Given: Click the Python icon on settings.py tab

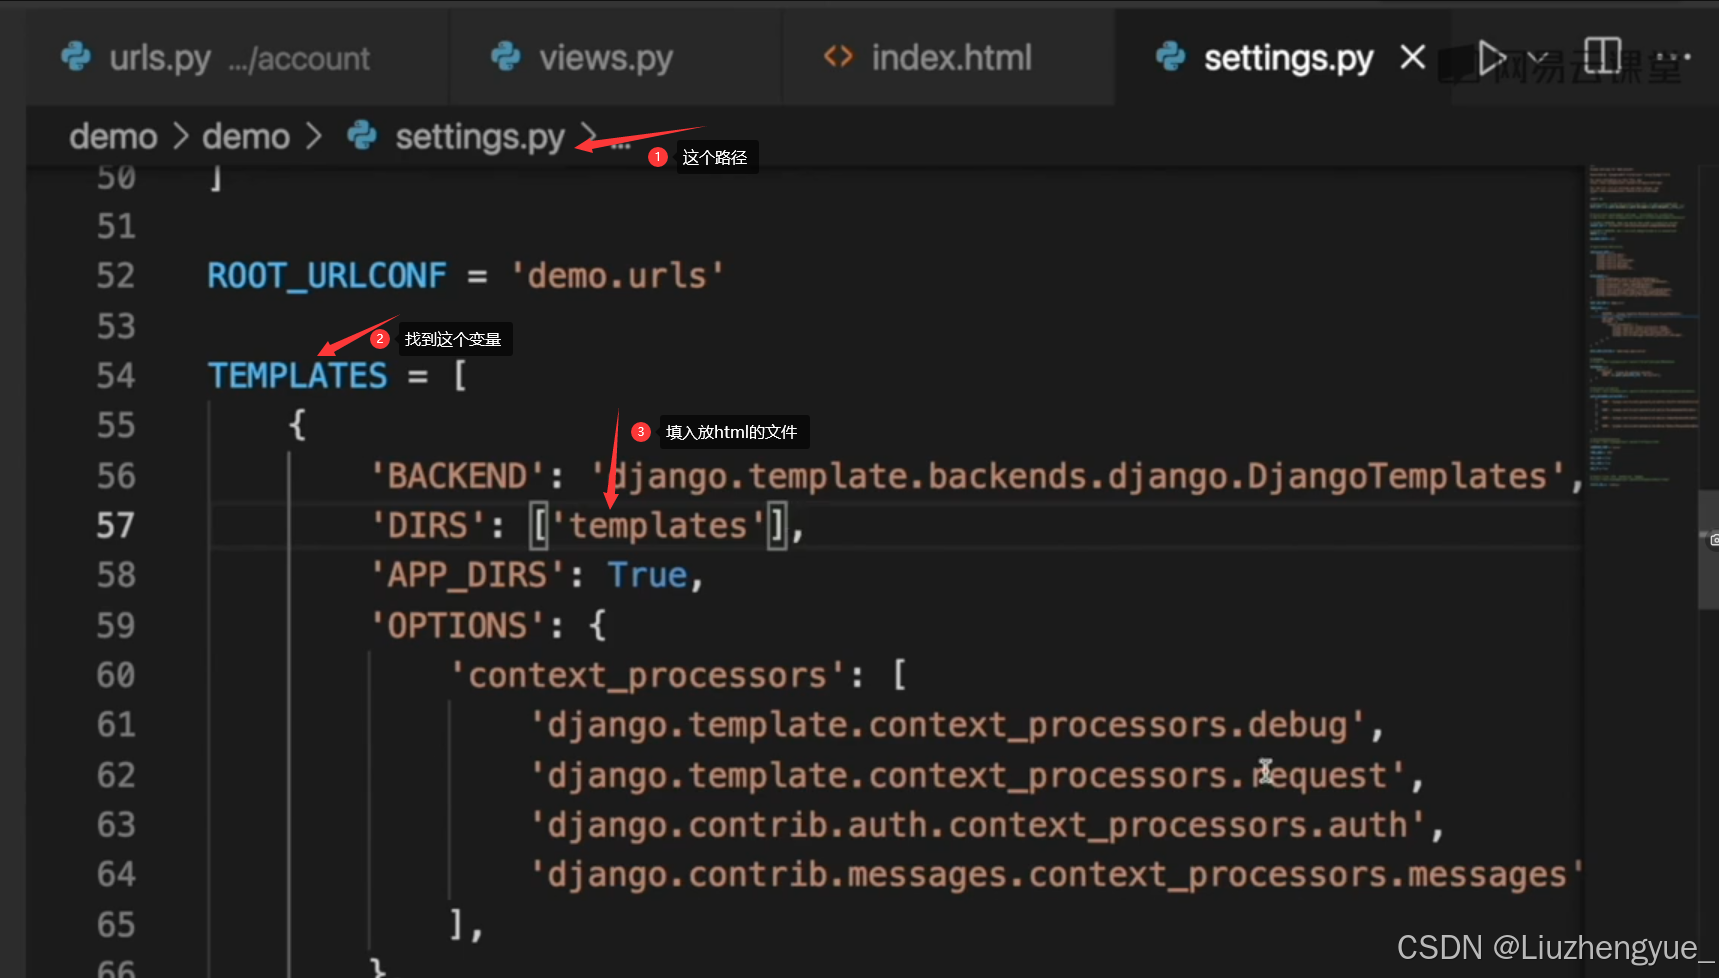Looking at the screenshot, I should [x=1170, y=57].
